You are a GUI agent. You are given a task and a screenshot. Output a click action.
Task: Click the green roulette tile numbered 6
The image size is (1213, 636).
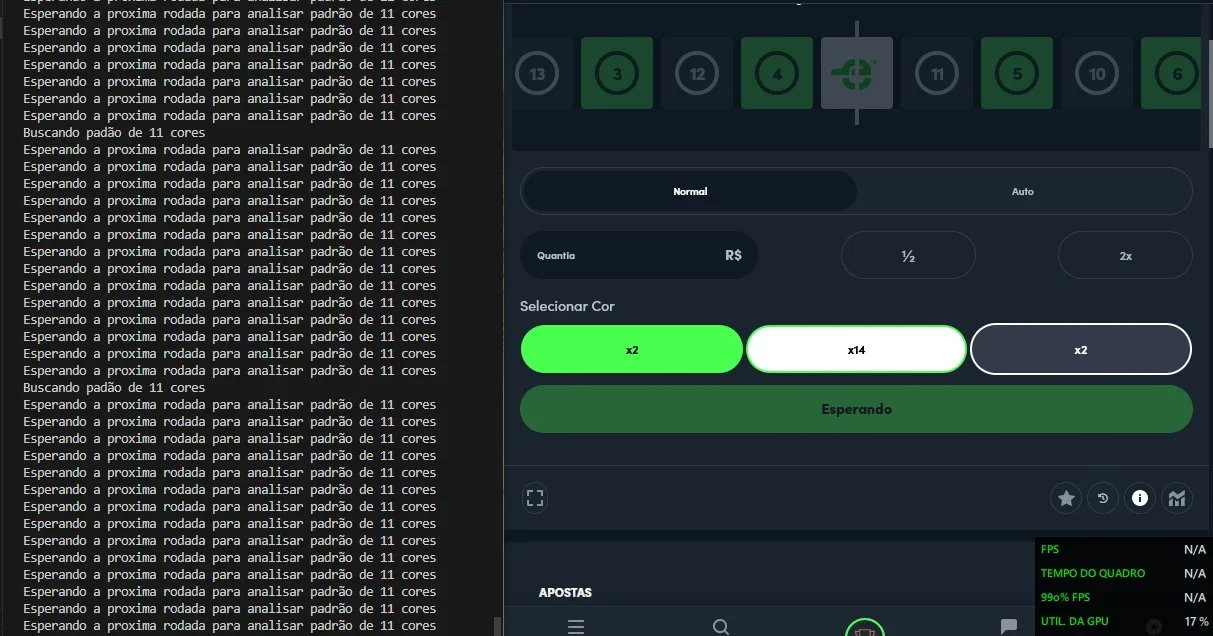click(x=1171, y=74)
